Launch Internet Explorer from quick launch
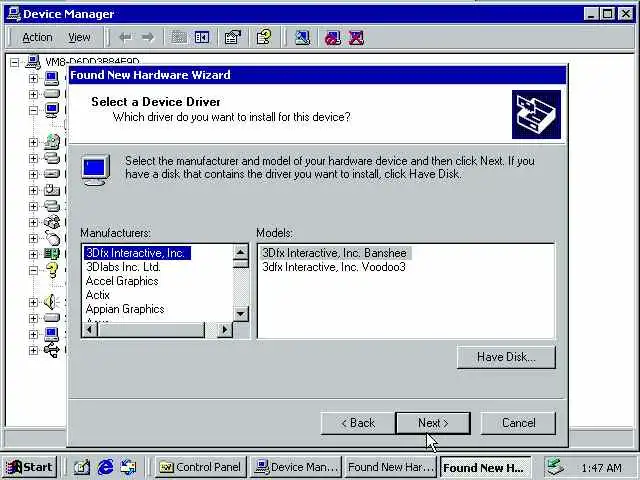The image size is (640, 480). (105, 467)
